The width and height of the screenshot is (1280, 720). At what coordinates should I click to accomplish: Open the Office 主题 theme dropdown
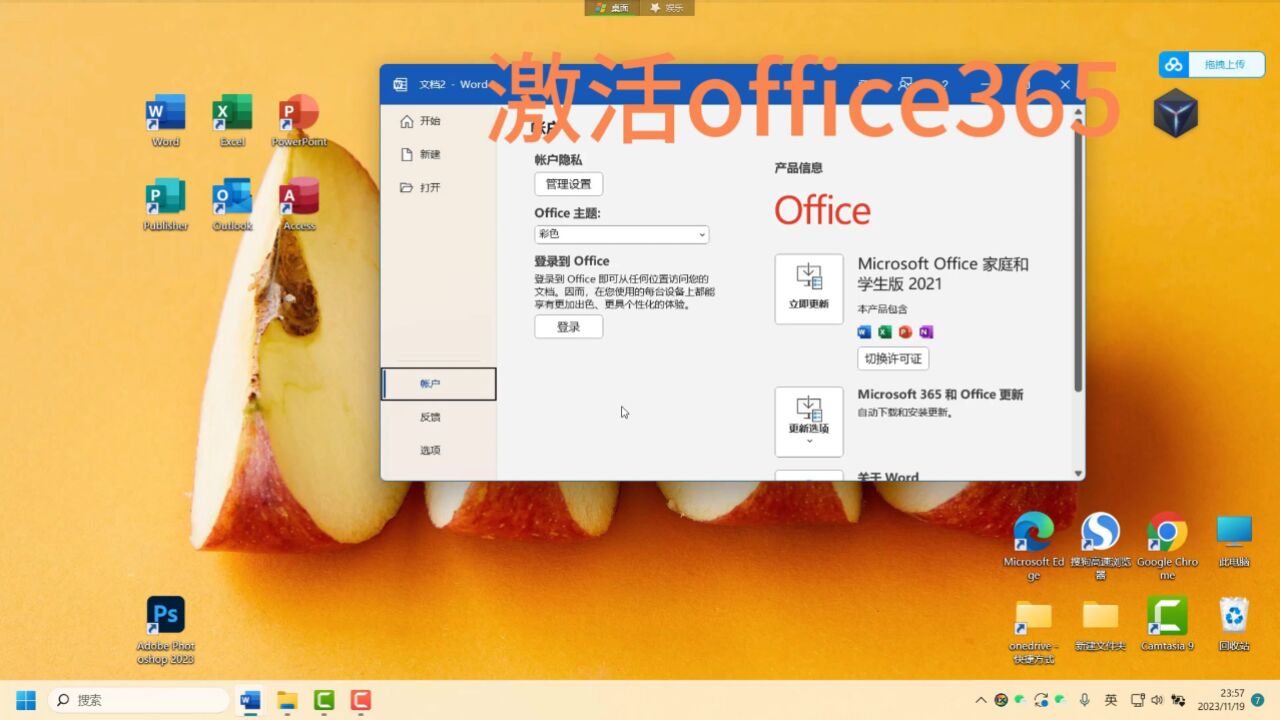[x=621, y=234]
